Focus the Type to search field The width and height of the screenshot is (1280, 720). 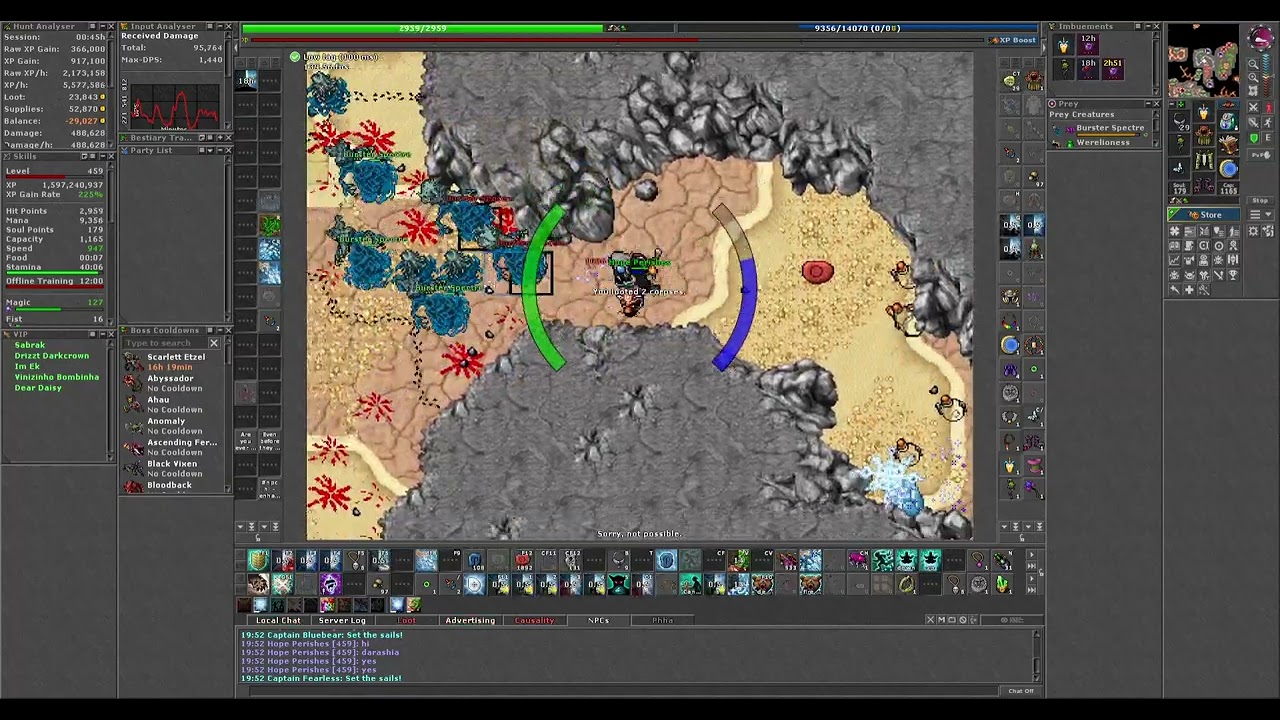tap(165, 343)
